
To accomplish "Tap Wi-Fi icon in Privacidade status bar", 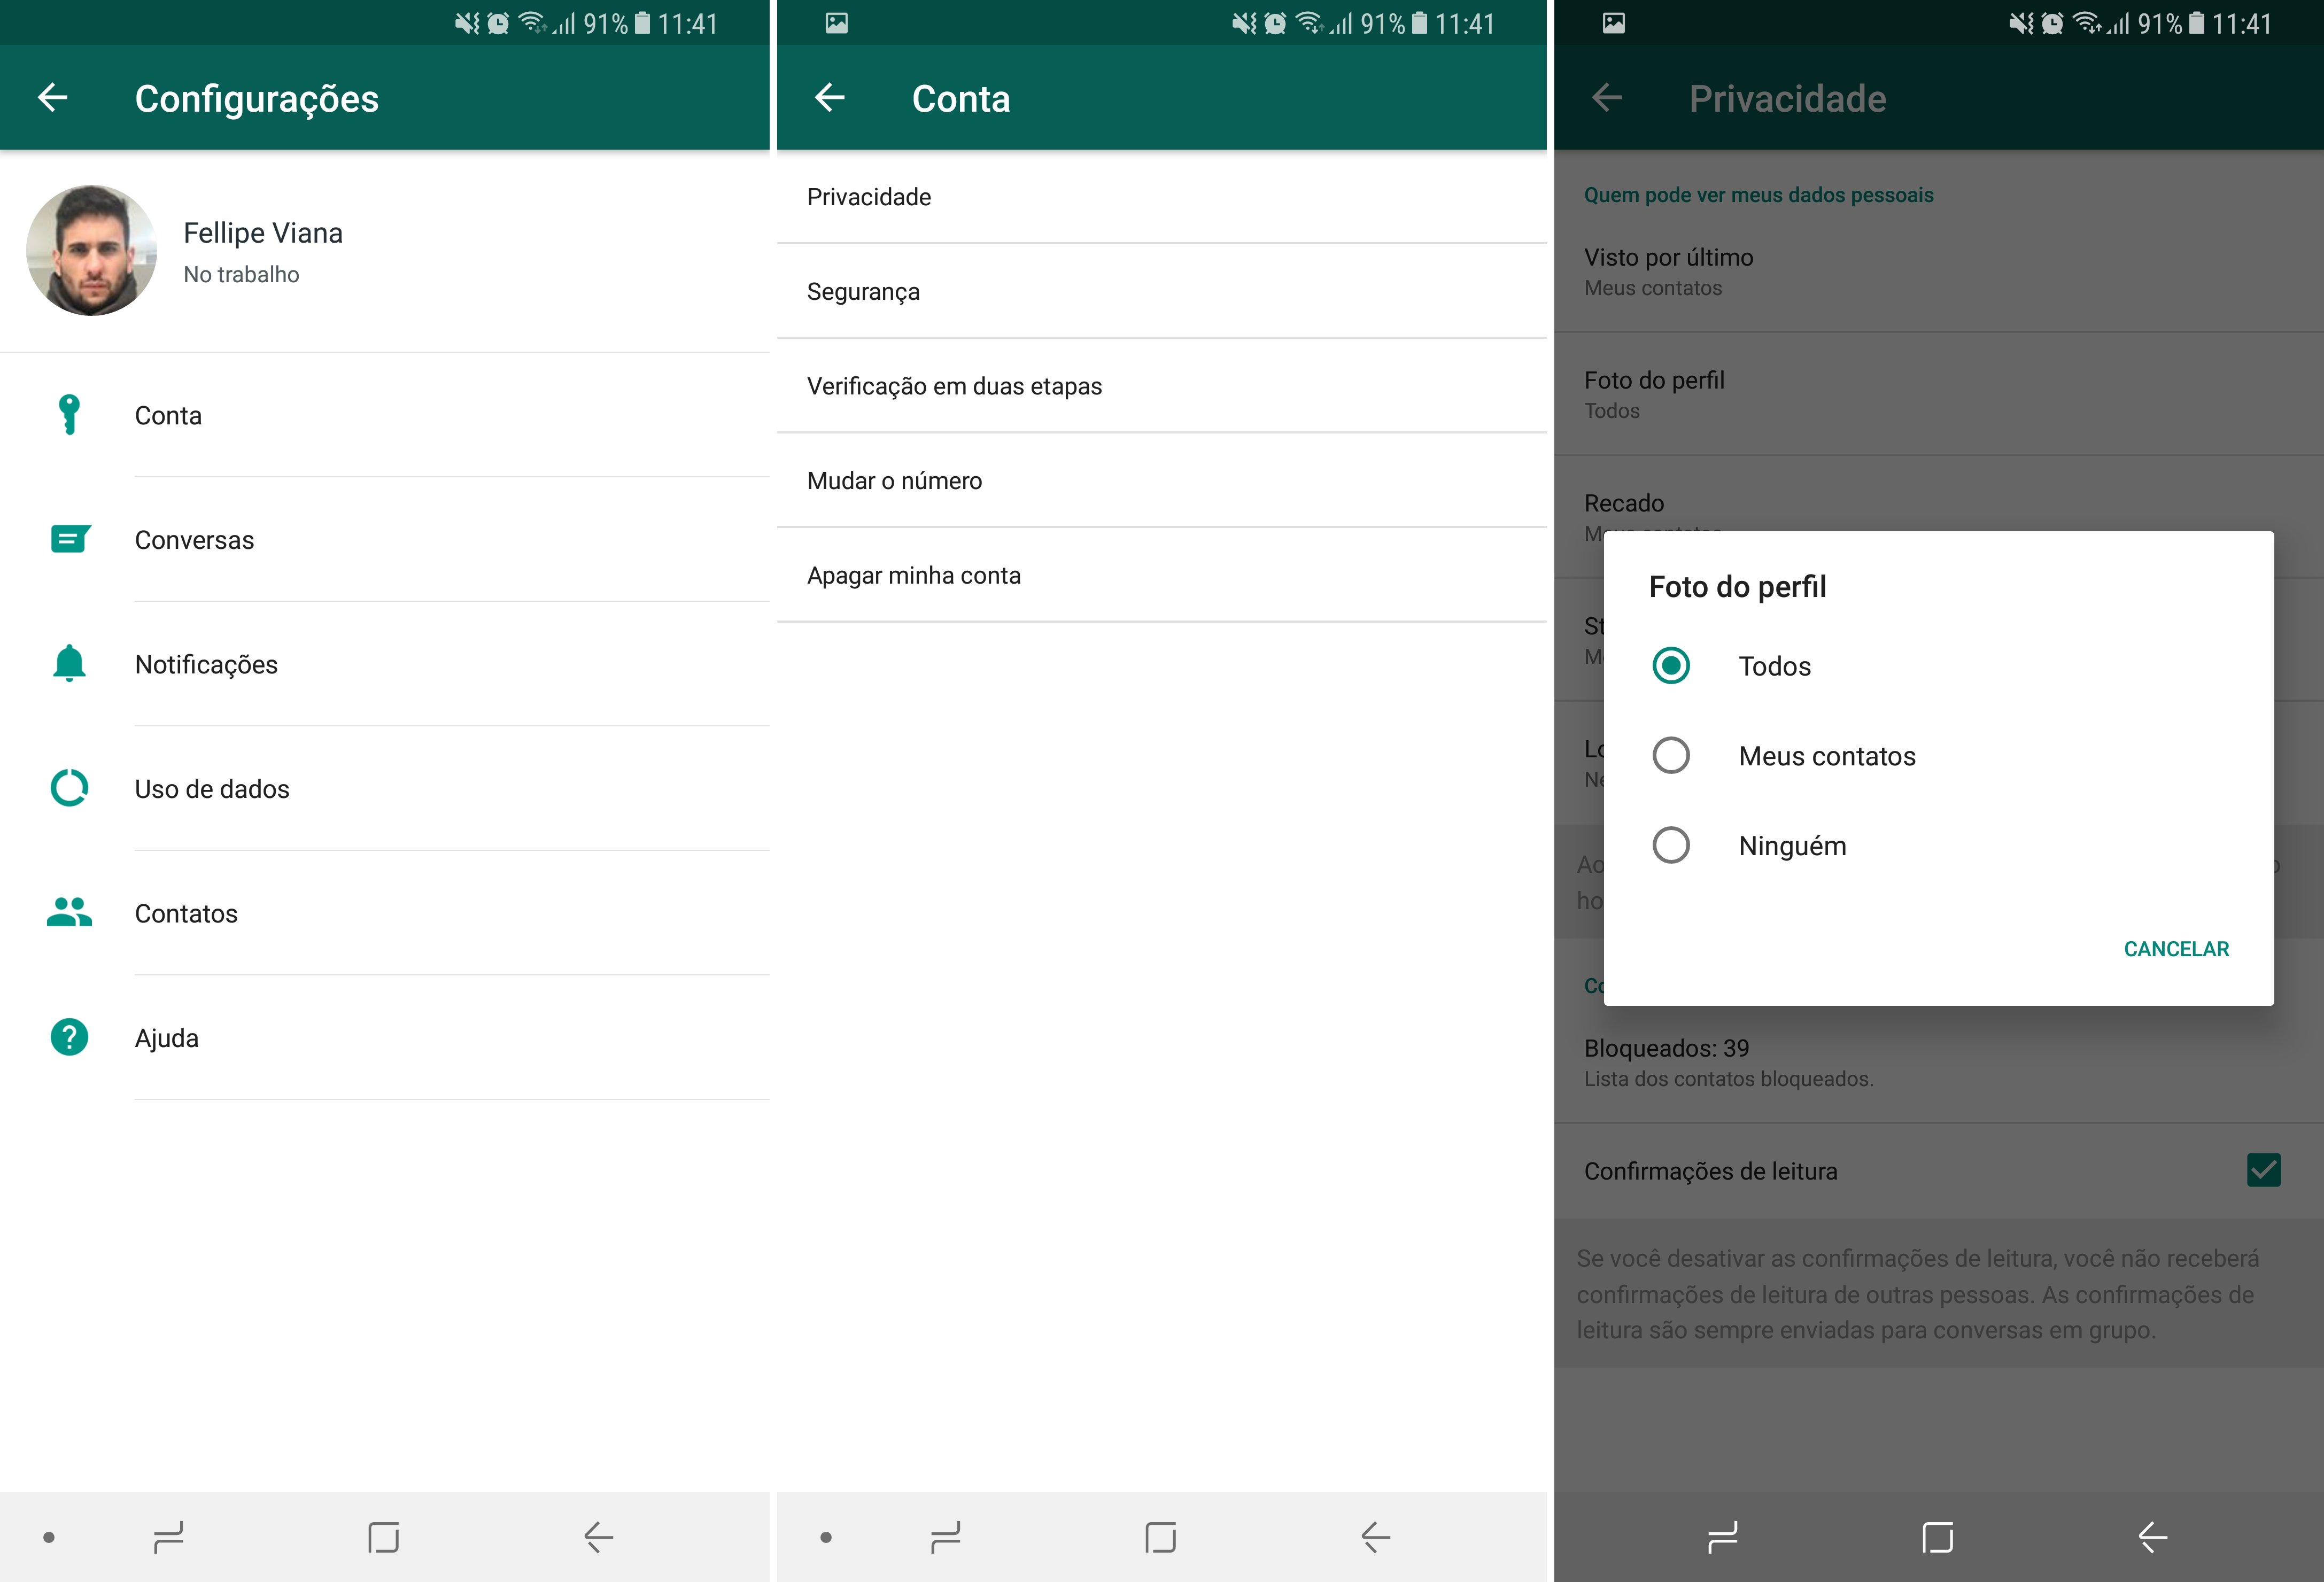I will click(2087, 22).
